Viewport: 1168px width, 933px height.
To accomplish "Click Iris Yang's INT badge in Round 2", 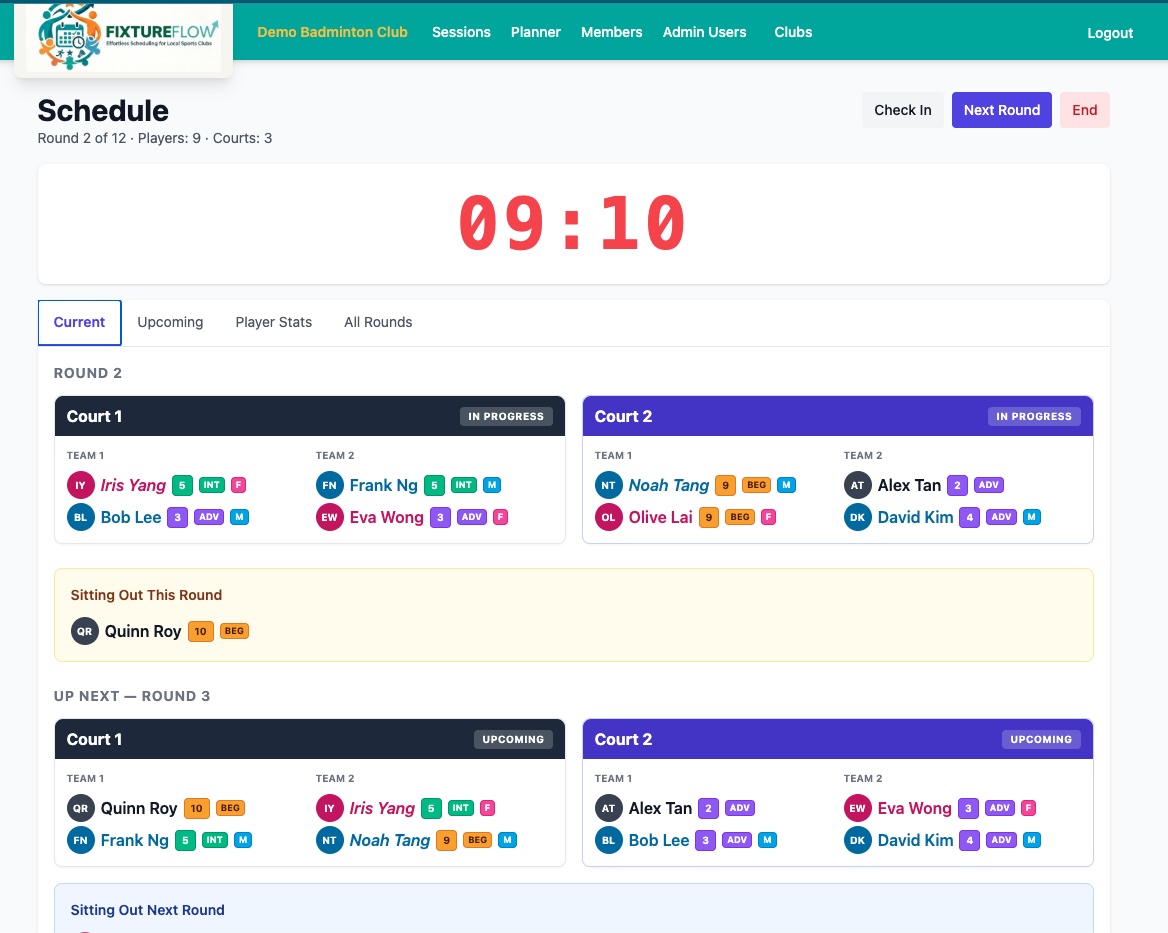I will tap(212, 485).
